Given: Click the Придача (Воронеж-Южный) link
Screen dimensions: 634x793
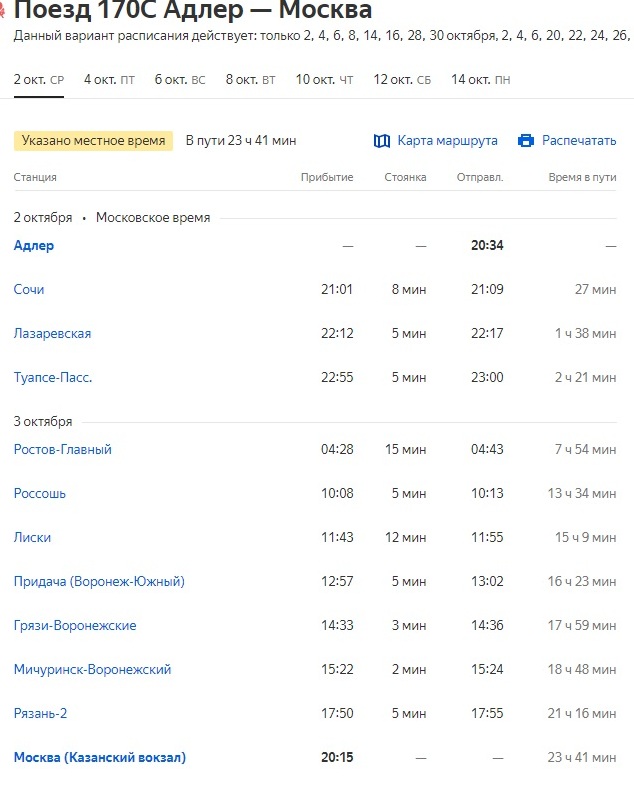Looking at the screenshot, I should point(99,582).
